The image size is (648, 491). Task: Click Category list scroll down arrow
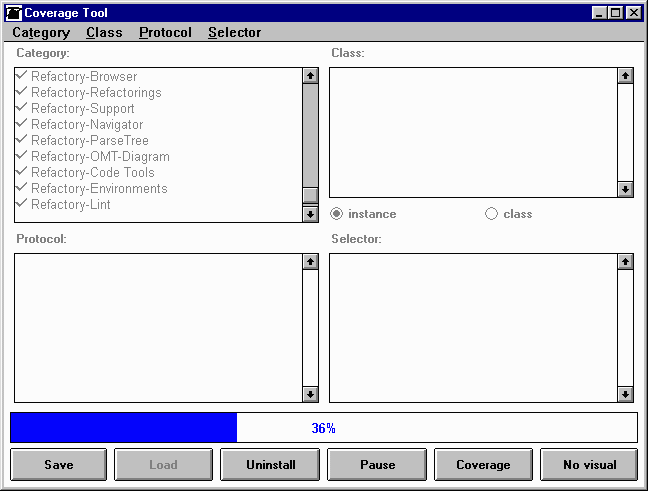[x=310, y=214]
